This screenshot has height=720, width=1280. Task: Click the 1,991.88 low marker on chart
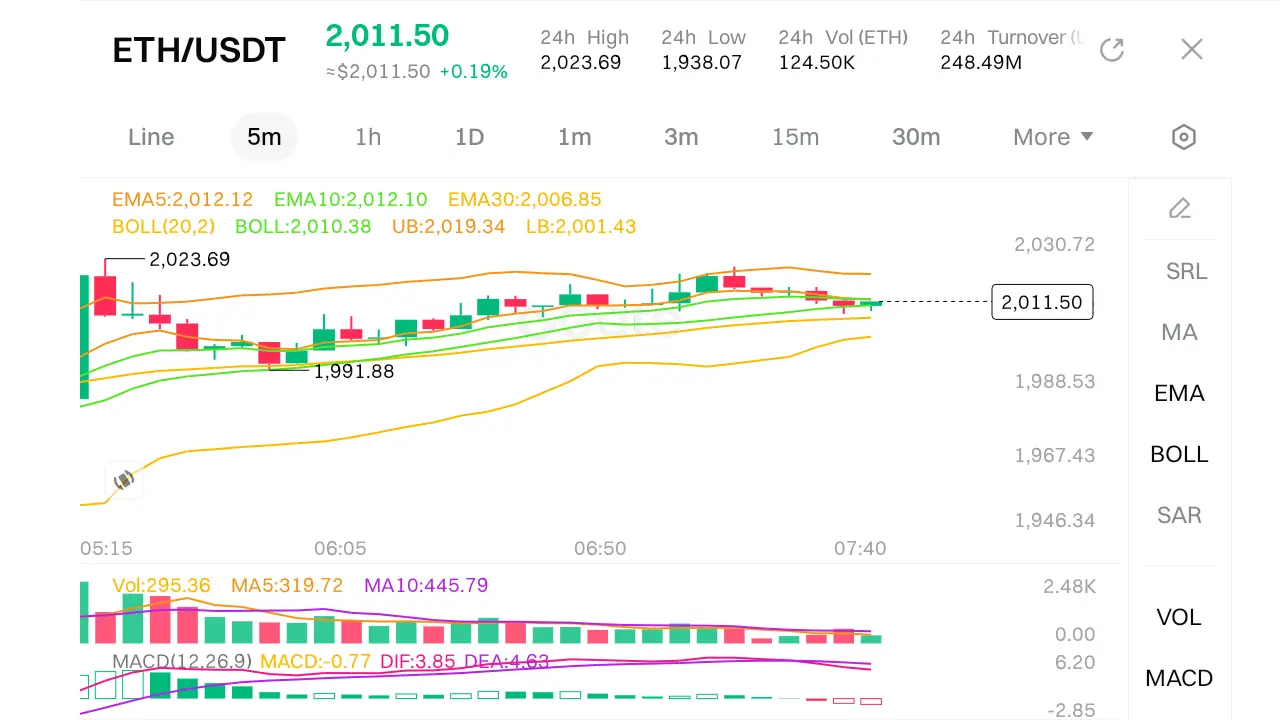tap(354, 372)
